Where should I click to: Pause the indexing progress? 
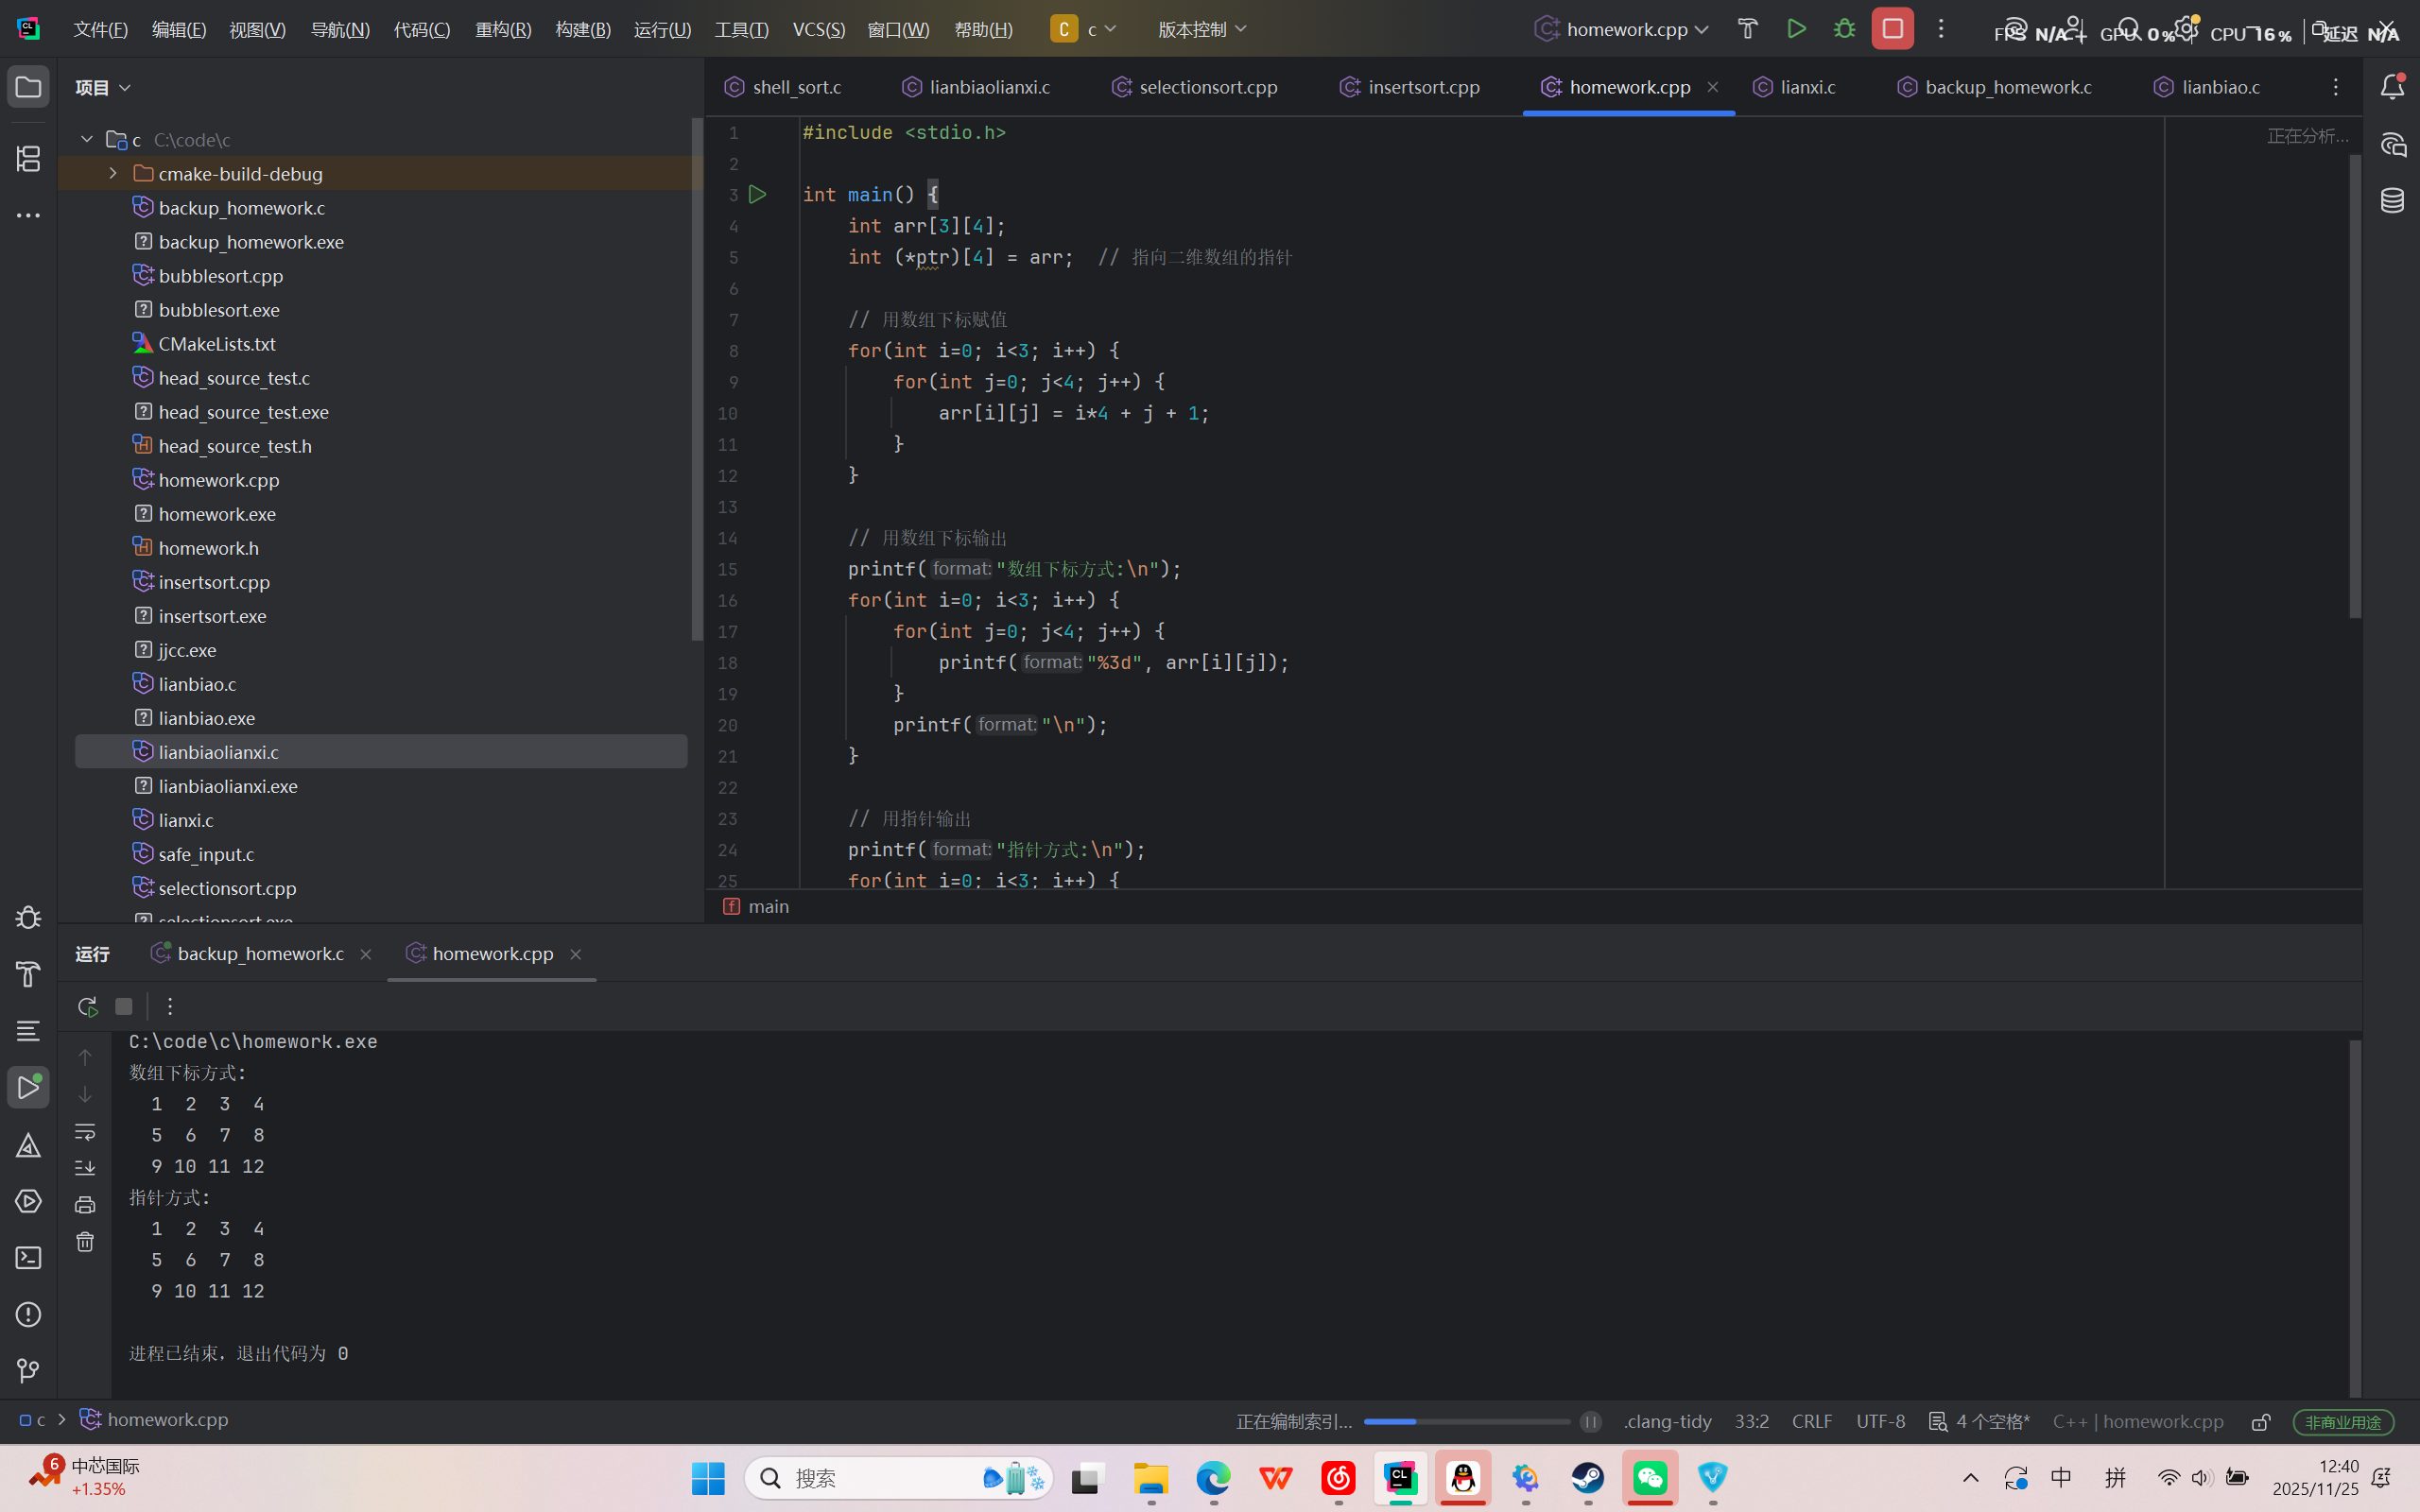click(1590, 1421)
